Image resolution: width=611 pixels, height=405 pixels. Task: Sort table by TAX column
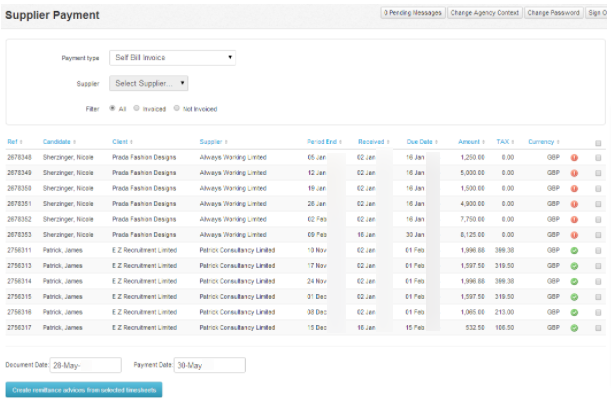[x=505, y=141]
